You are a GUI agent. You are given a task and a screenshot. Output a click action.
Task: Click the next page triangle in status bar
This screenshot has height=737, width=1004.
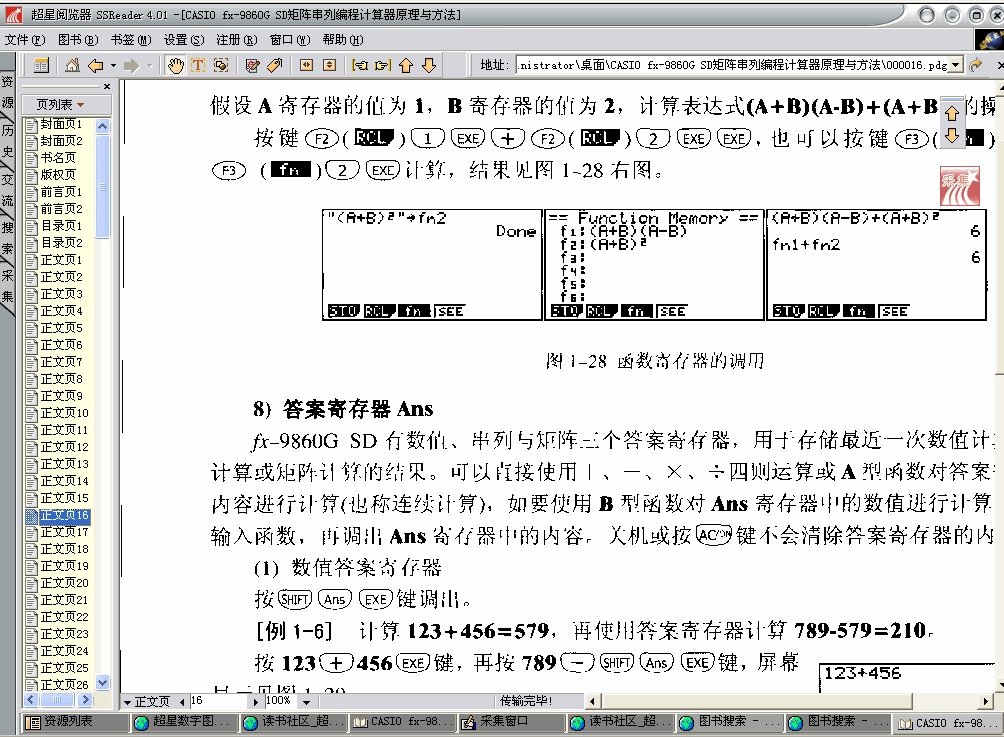click(256, 702)
